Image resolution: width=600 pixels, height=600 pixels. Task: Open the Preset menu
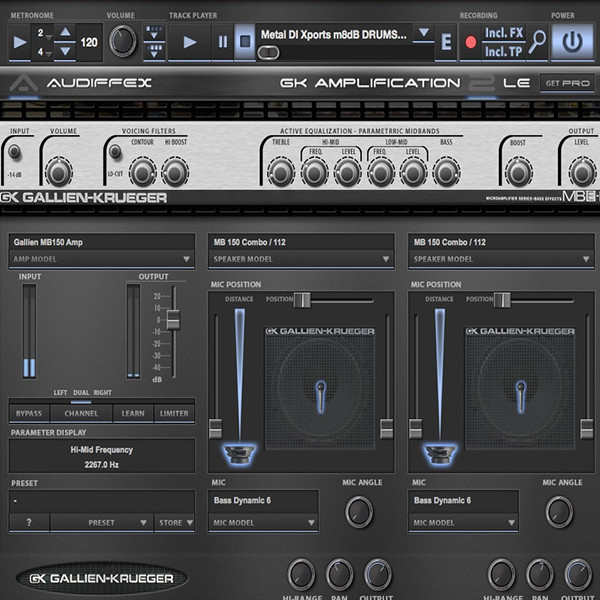pyautogui.click(x=101, y=522)
